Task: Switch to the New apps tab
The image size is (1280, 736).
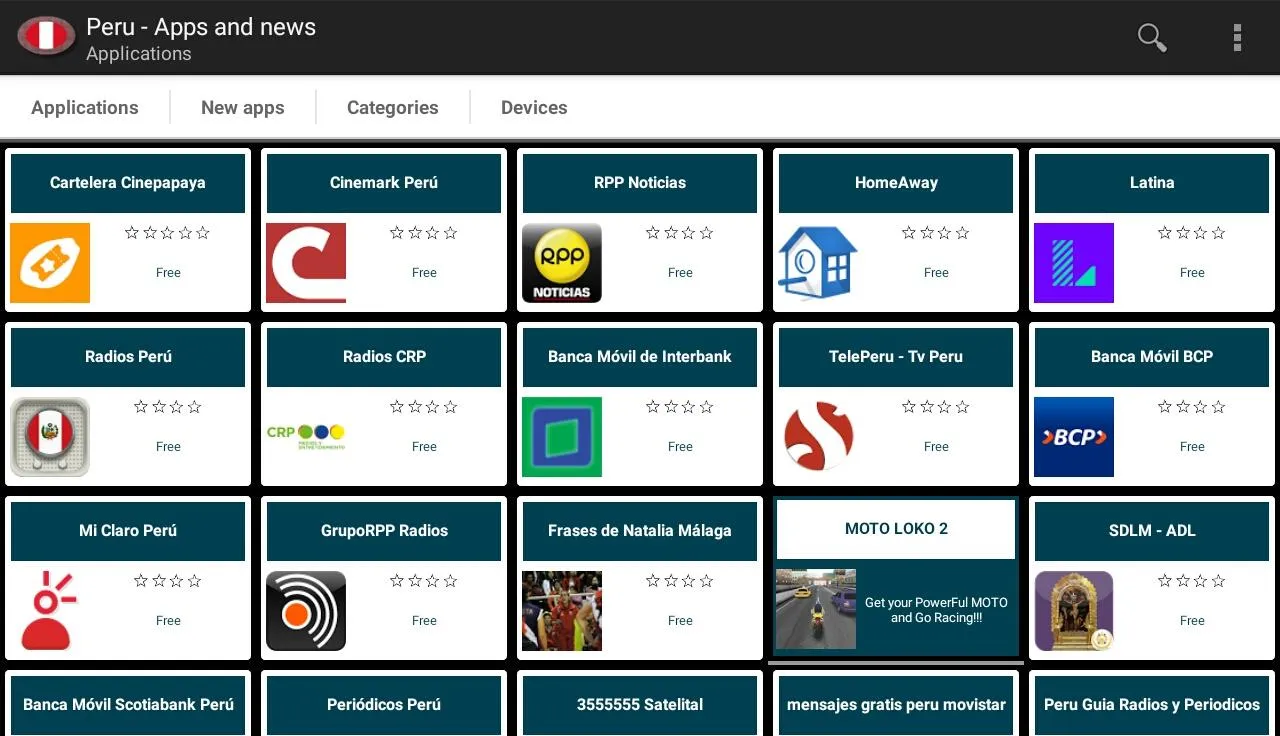Action: click(243, 108)
